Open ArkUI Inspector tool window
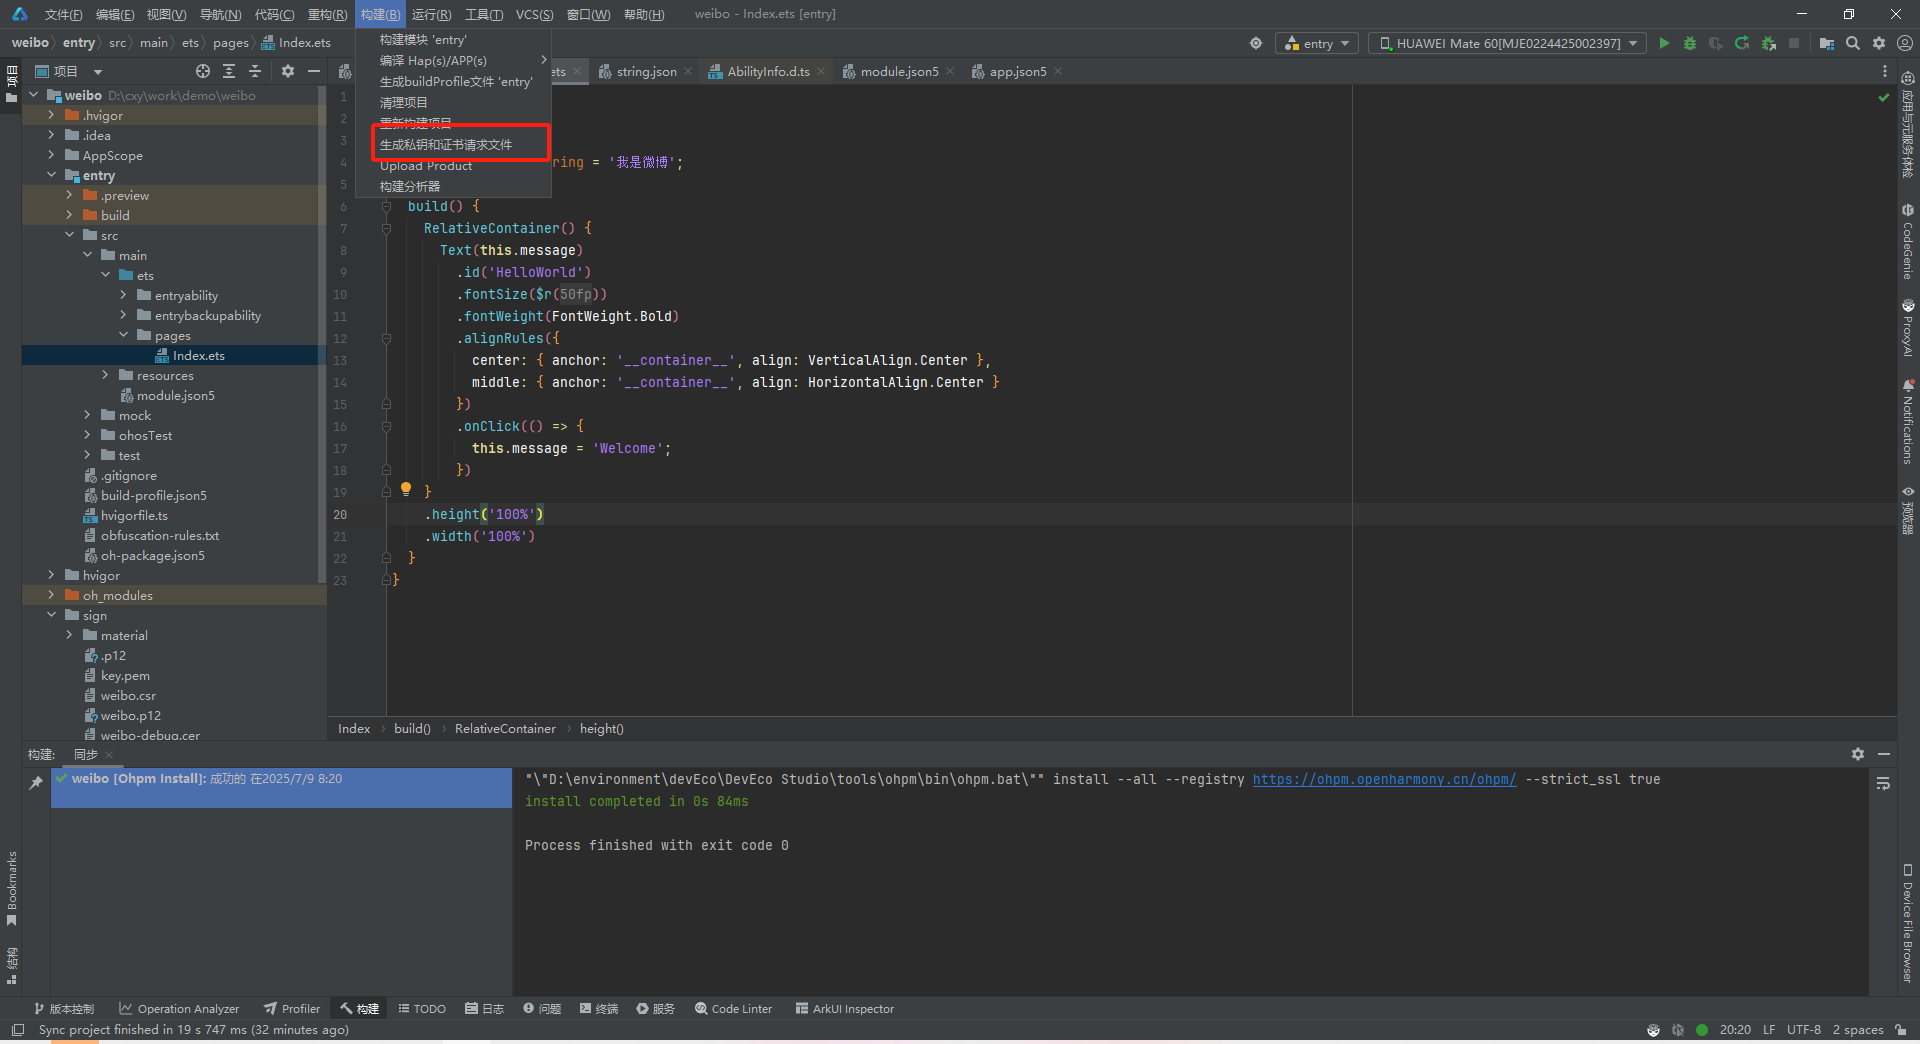The image size is (1920, 1044). click(x=845, y=1009)
